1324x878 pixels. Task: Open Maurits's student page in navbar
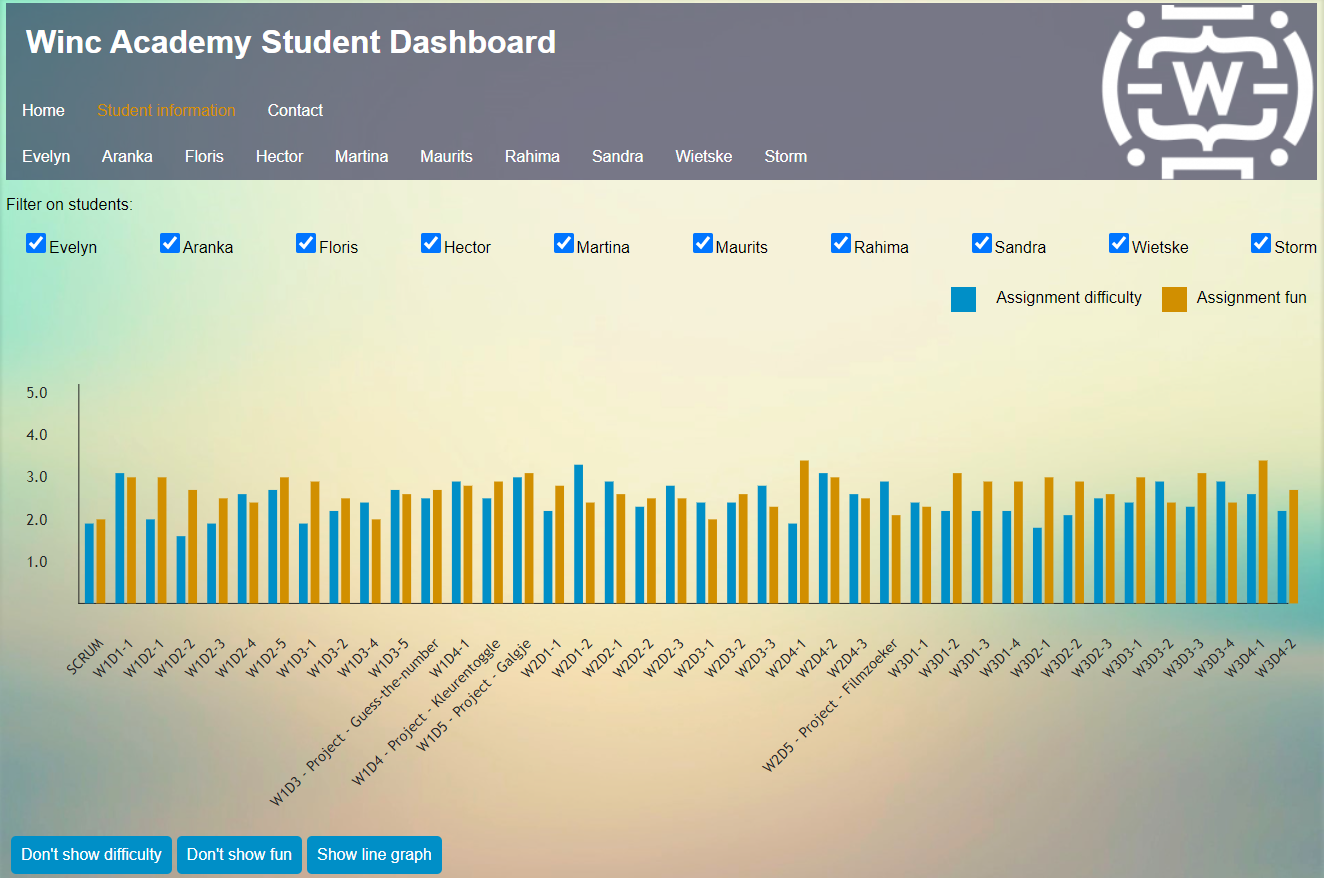pyautogui.click(x=446, y=156)
